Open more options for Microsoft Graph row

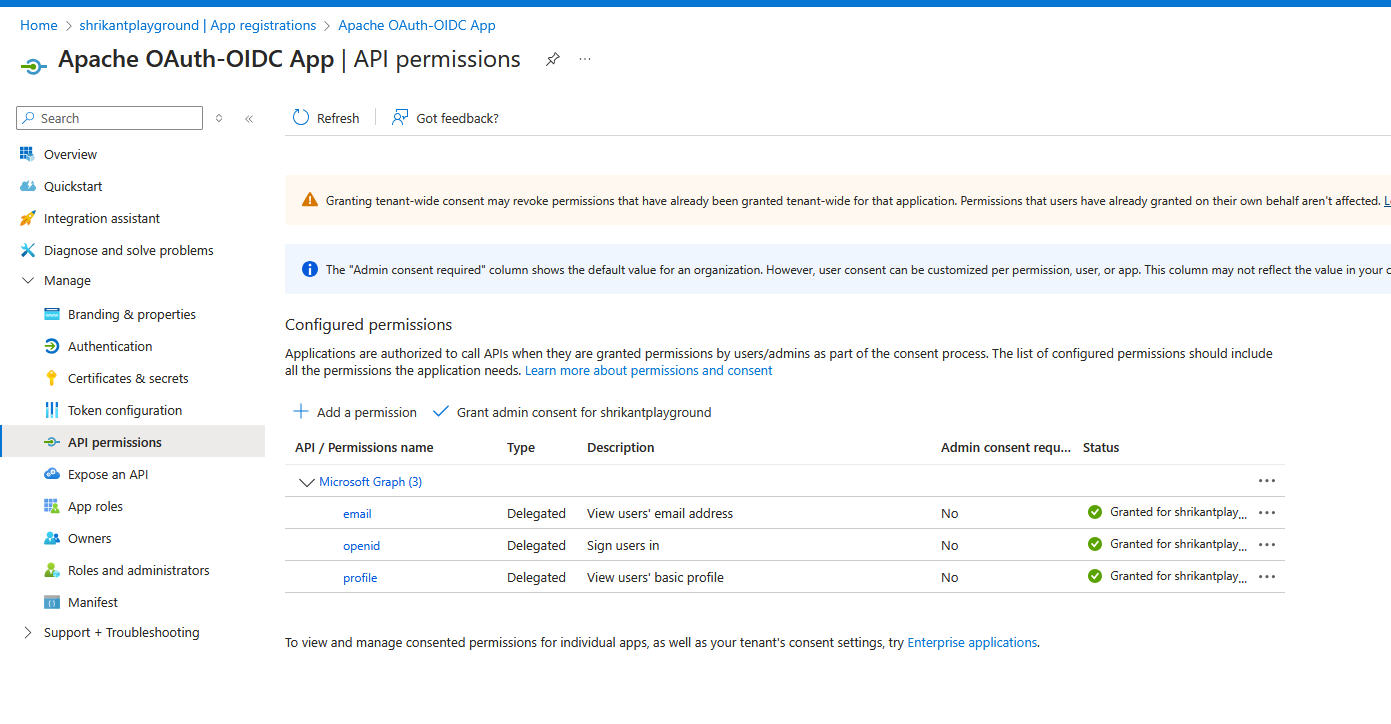point(1267,481)
